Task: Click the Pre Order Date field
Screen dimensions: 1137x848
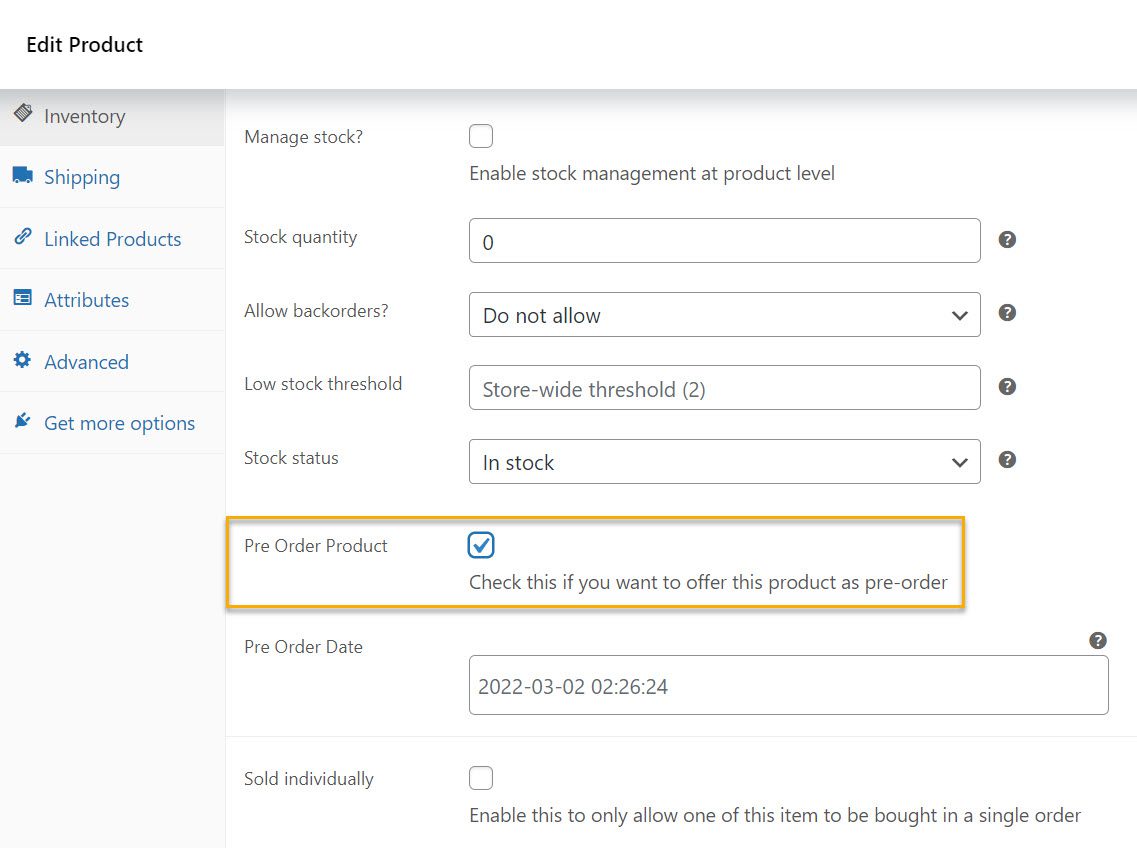Action: click(788, 686)
